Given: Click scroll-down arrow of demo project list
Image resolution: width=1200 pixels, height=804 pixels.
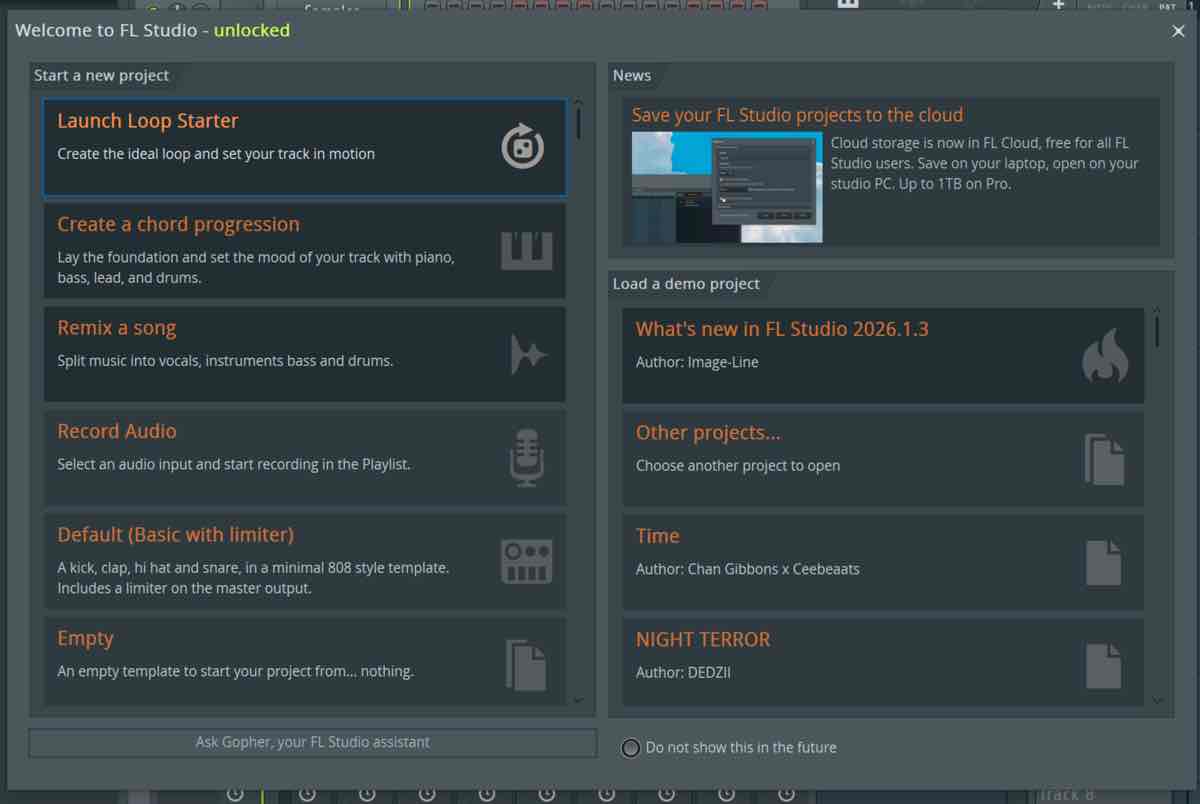Looking at the screenshot, I should [x=1157, y=701].
